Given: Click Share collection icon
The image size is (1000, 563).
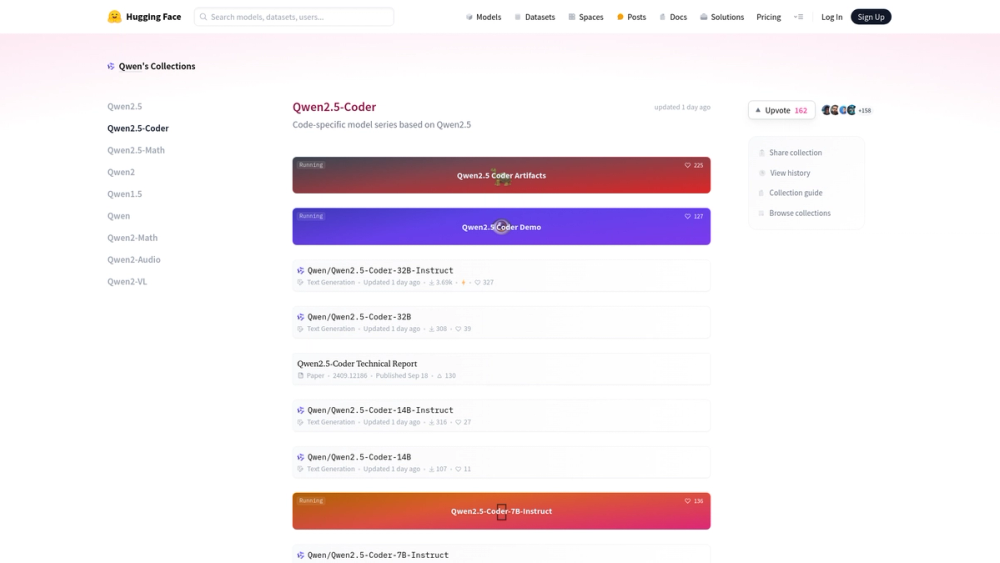Looking at the screenshot, I should pos(761,153).
